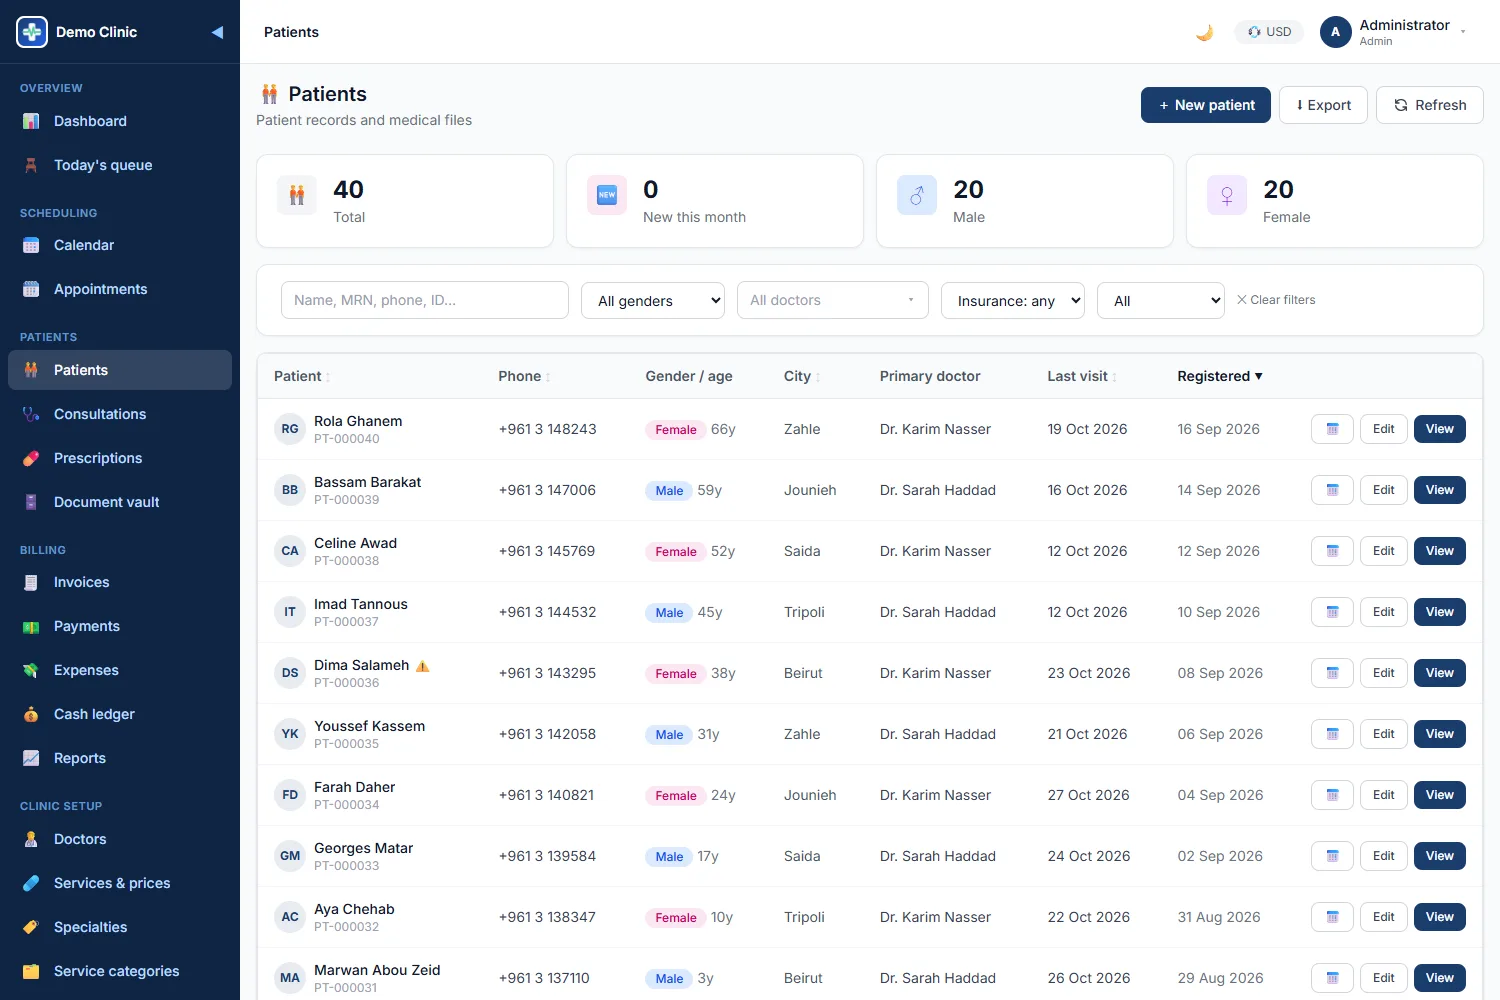Open the All status filter dropdown
Screen dimensions: 1500x1000
(x=1161, y=300)
